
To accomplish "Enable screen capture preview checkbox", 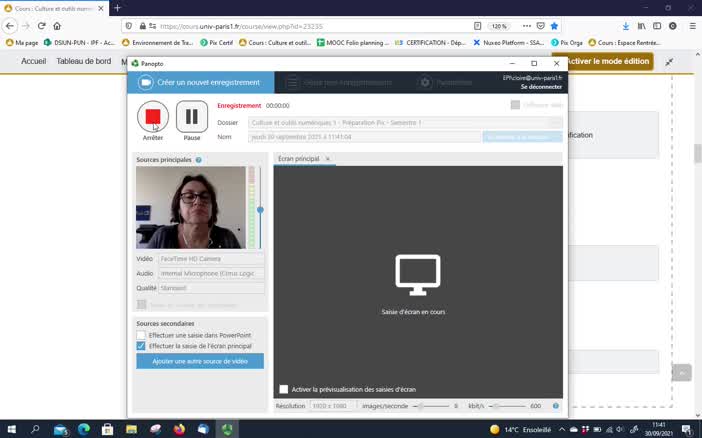I will point(284,389).
